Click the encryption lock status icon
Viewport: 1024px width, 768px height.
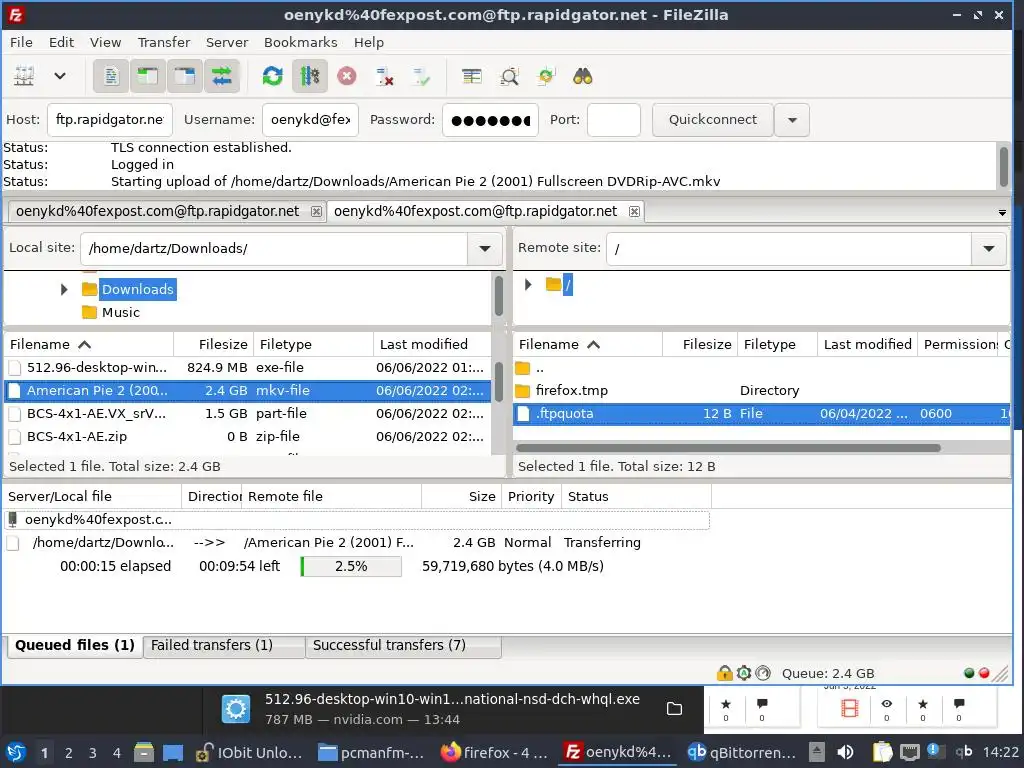(724, 673)
